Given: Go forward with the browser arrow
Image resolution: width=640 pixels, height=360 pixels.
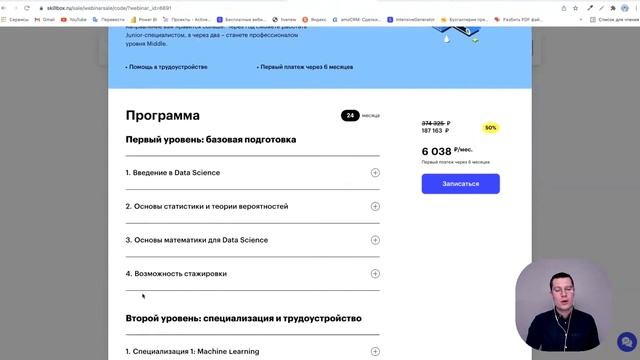Looking at the screenshot, I should 16,8.
